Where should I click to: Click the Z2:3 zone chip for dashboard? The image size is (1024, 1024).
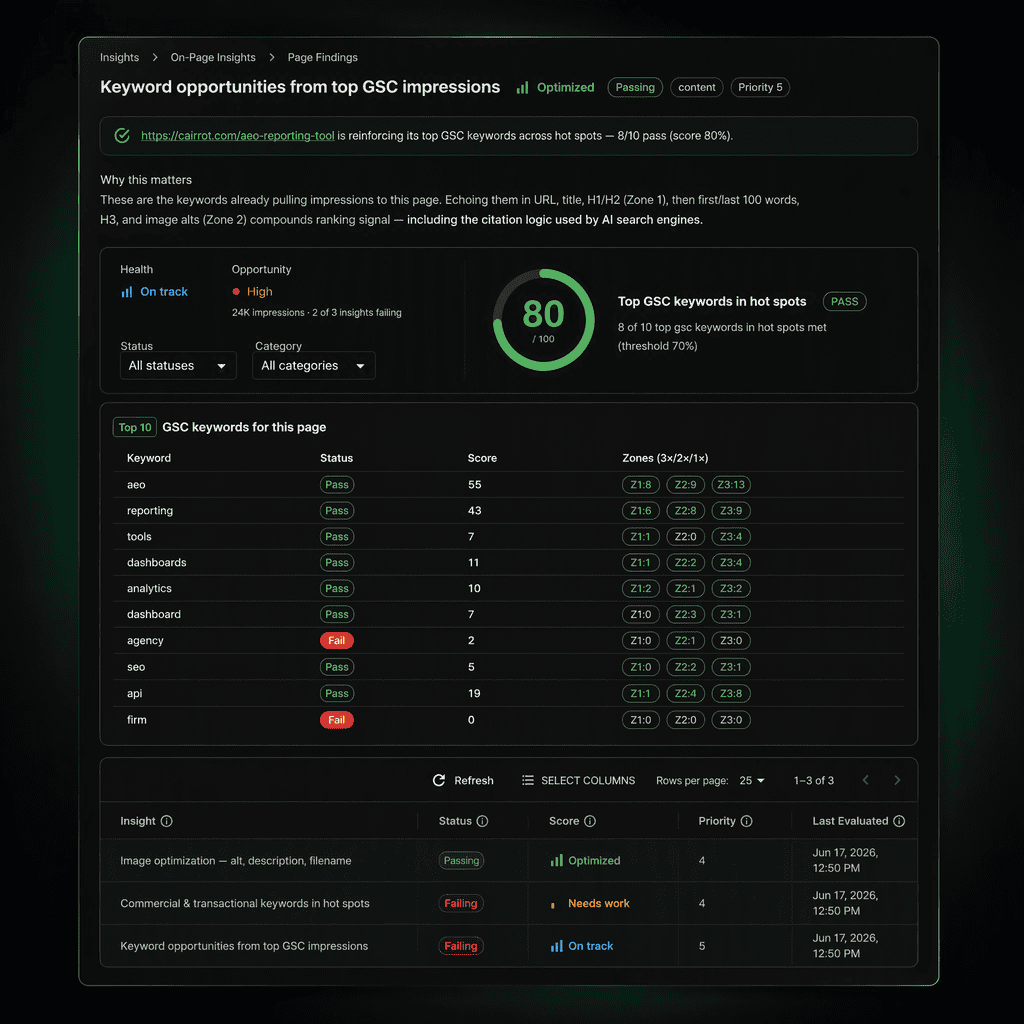click(x=686, y=615)
